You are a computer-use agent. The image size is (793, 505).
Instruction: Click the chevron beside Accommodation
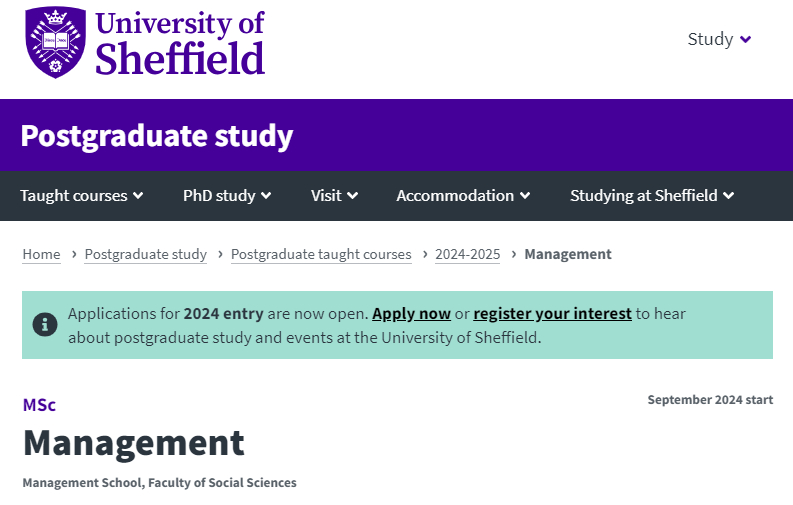[x=525, y=196]
